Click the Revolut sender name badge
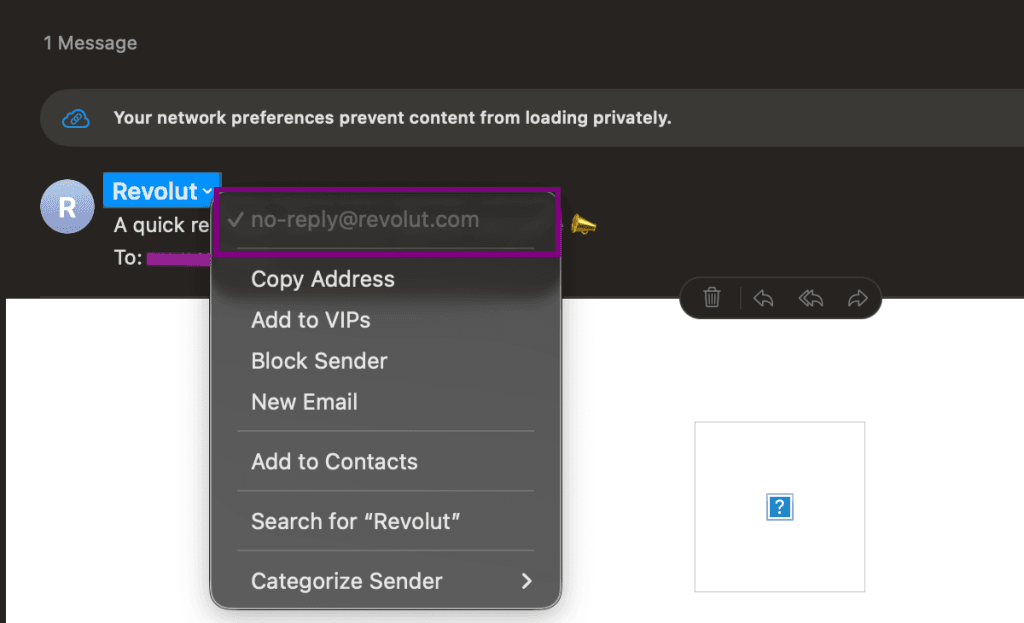 [x=155, y=190]
